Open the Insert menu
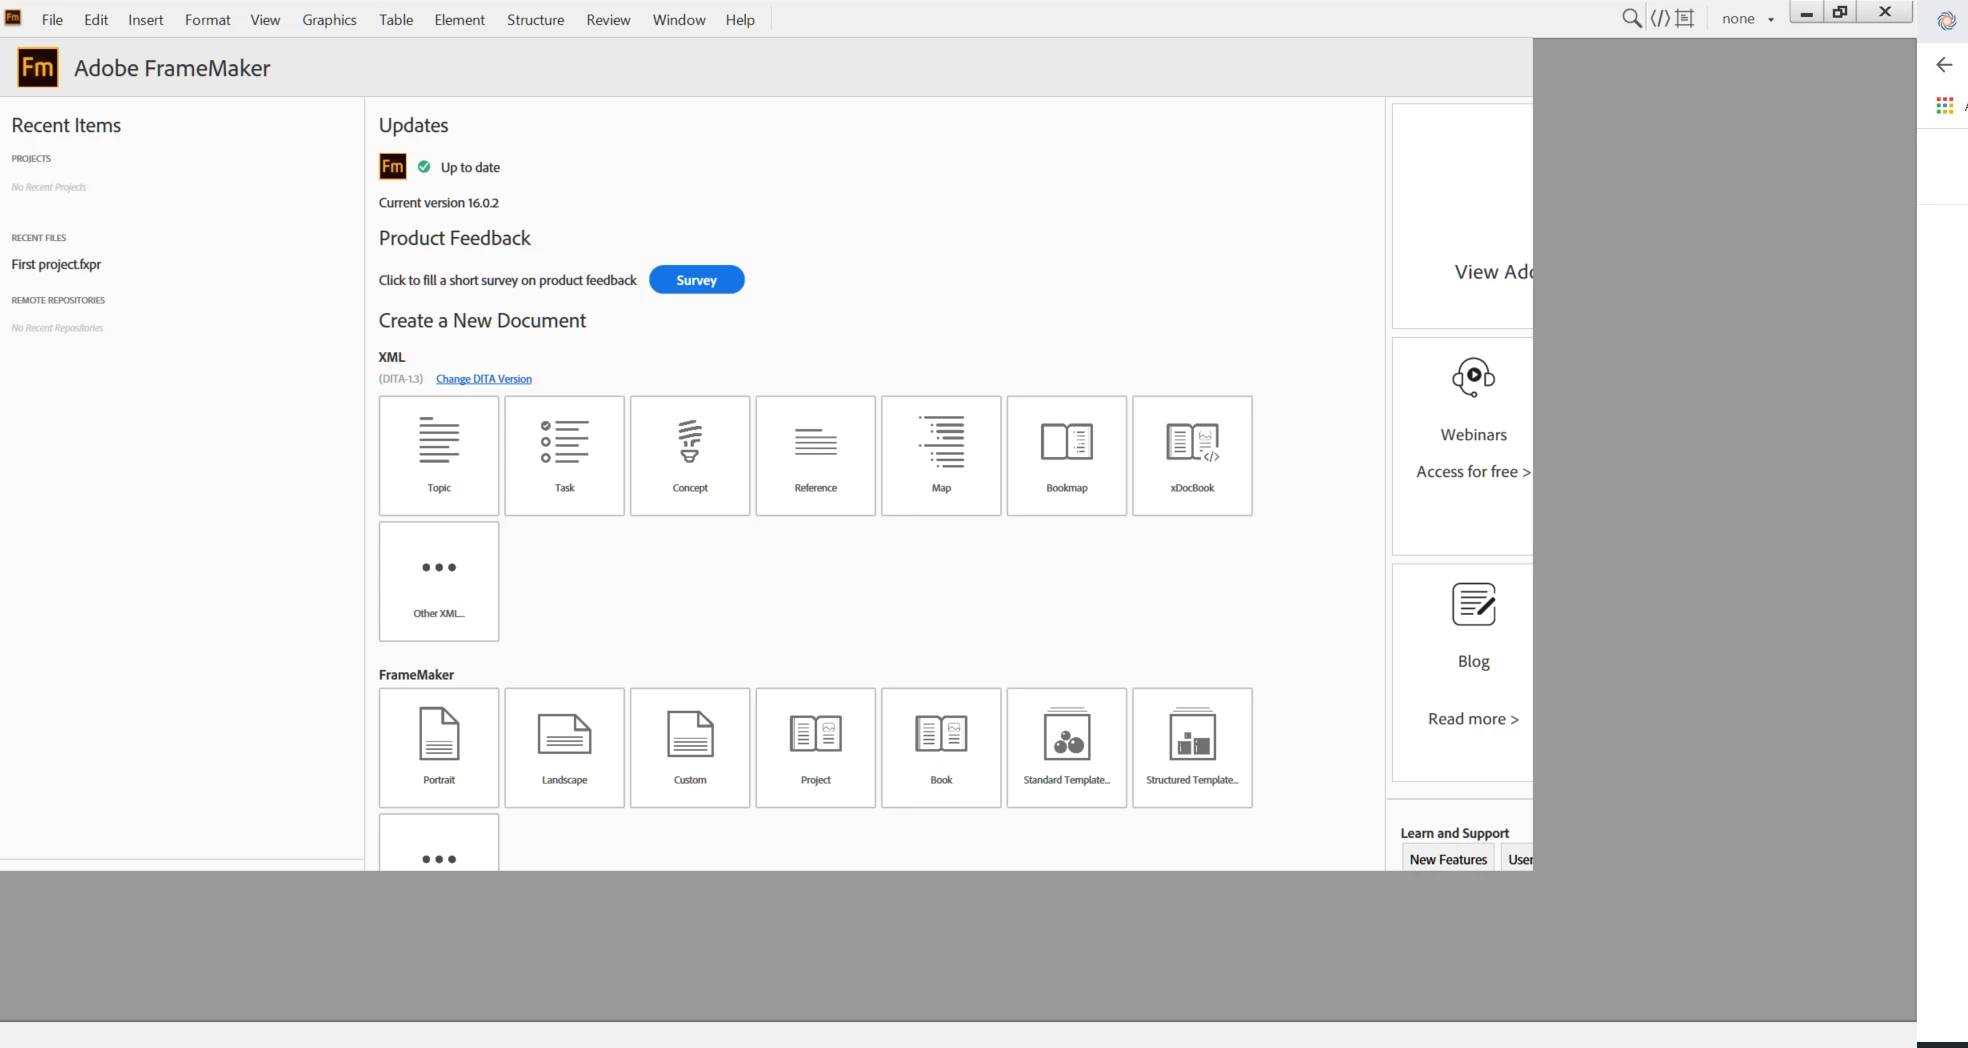The image size is (1968, 1048). [145, 19]
